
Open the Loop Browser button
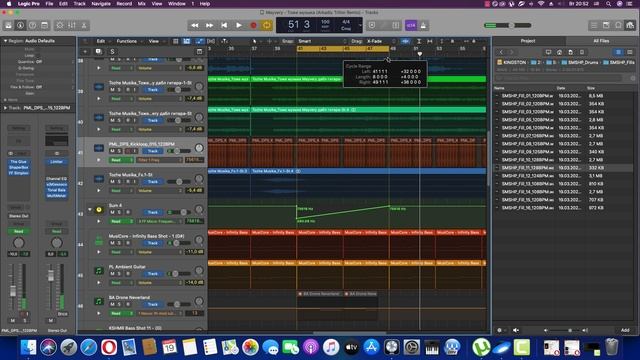618,25
